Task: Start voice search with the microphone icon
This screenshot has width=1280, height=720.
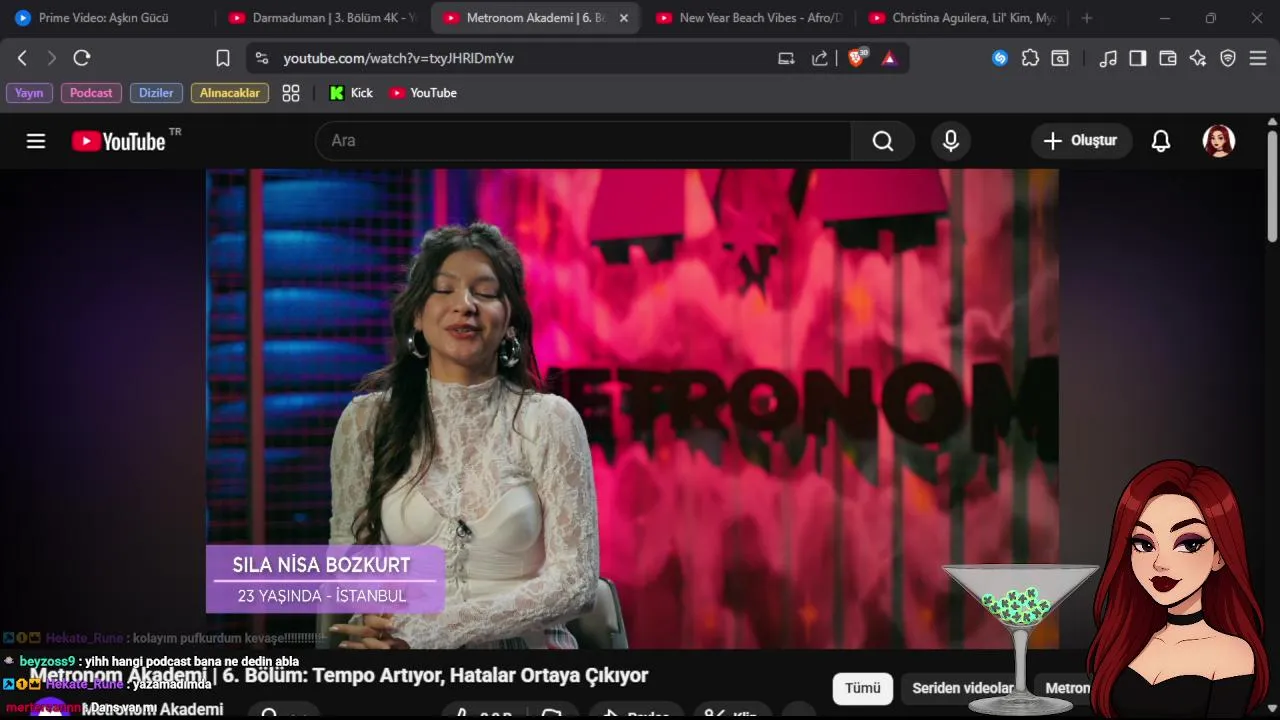Action: pos(951,141)
